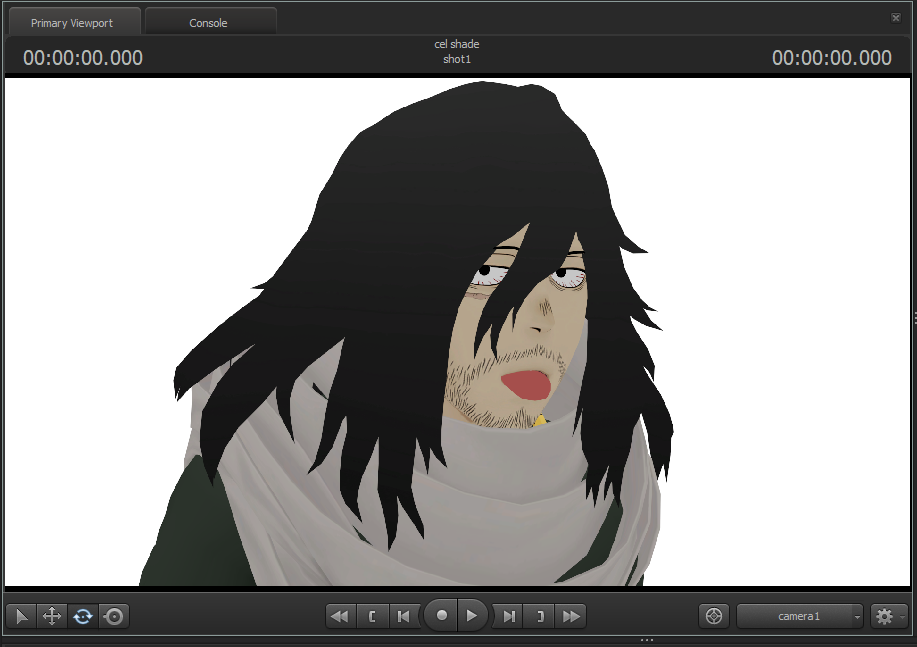The width and height of the screenshot is (917, 647).
Task: Click the three-dot panel splitter handle
Action: [647, 640]
